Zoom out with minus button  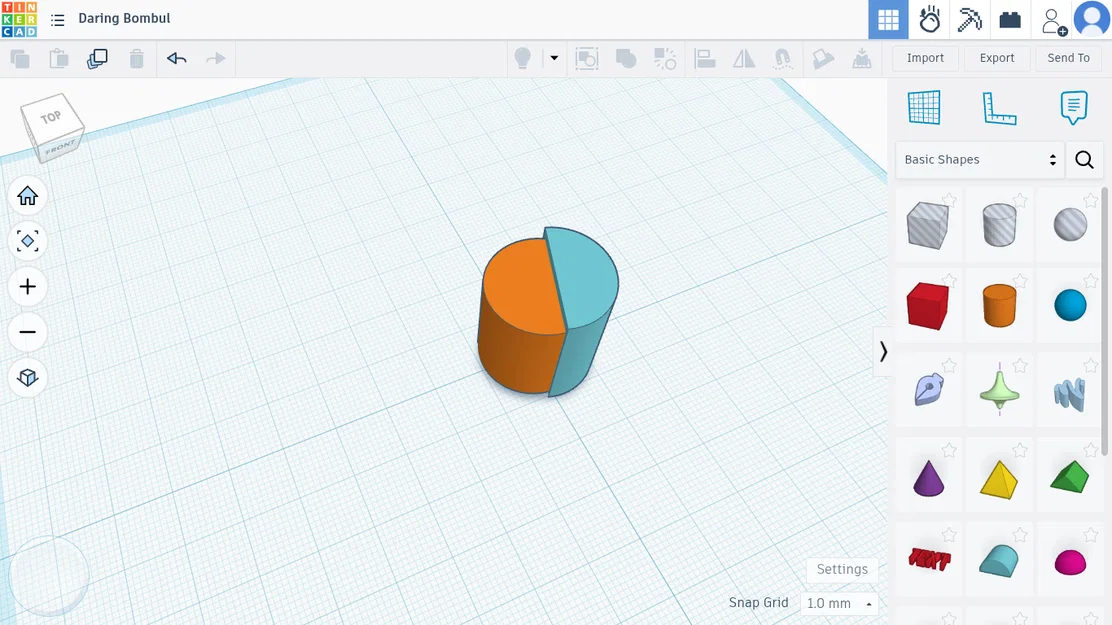(x=28, y=332)
